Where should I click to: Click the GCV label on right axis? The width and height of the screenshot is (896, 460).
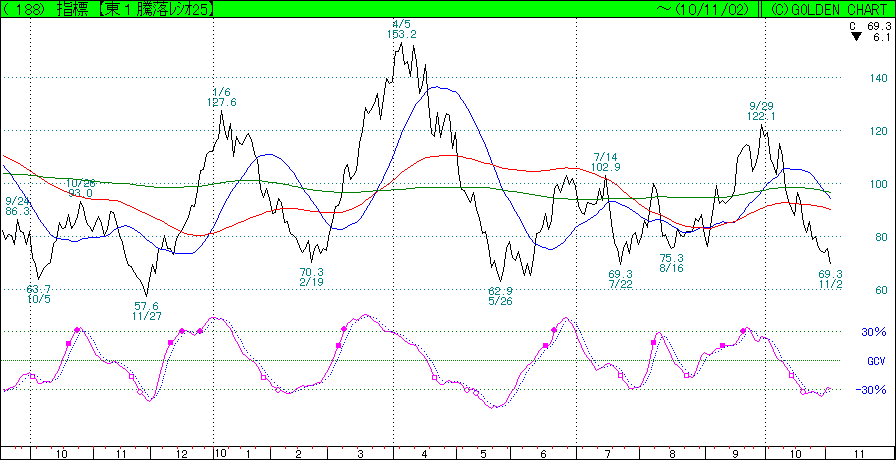874,360
